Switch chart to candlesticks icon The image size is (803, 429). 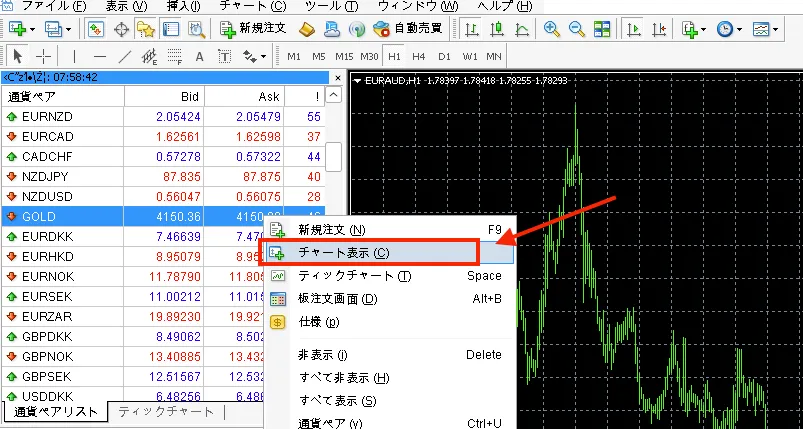[496, 29]
